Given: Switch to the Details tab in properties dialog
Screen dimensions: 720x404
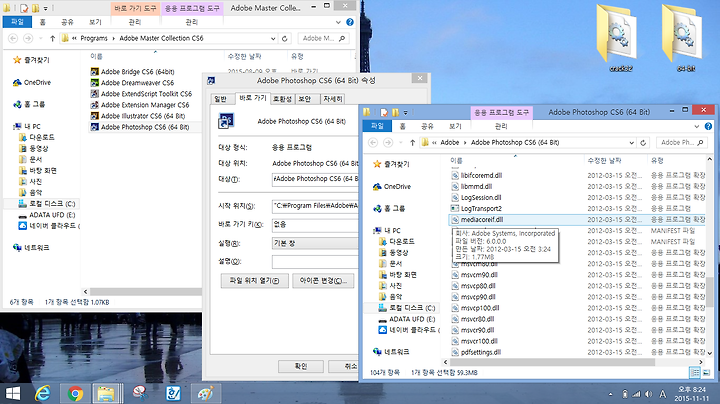Looking at the screenshot, I should point(333,99).
